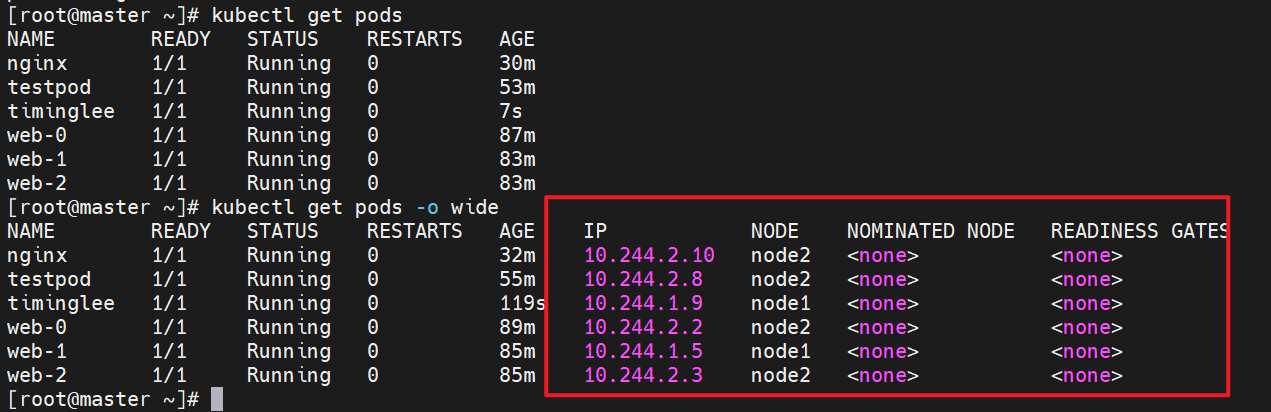The image size is (1271, 412).
Task: Click the last empty [root@master ~]# prompt
Action: tap(104, 400)
